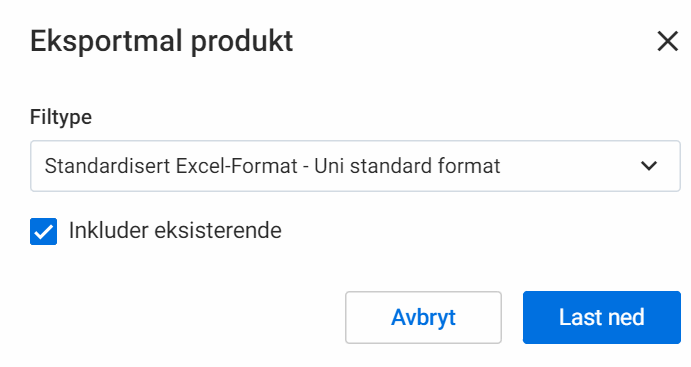The width and height of the screenshot is (691, 367).
Task: Click the white checkmark icon in the blue box
Action: [43, 231]
